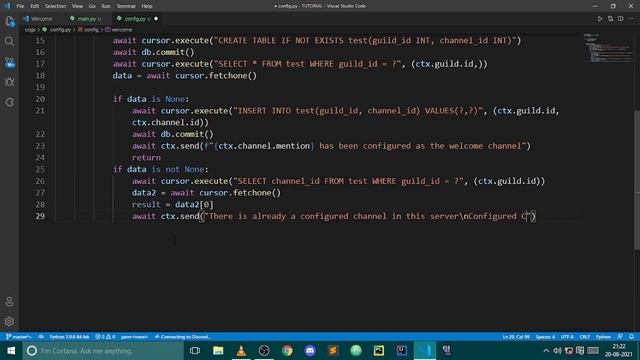Open the clock and date flyout
This screenshot has width=640, height=360.
(x=619, y=351)
